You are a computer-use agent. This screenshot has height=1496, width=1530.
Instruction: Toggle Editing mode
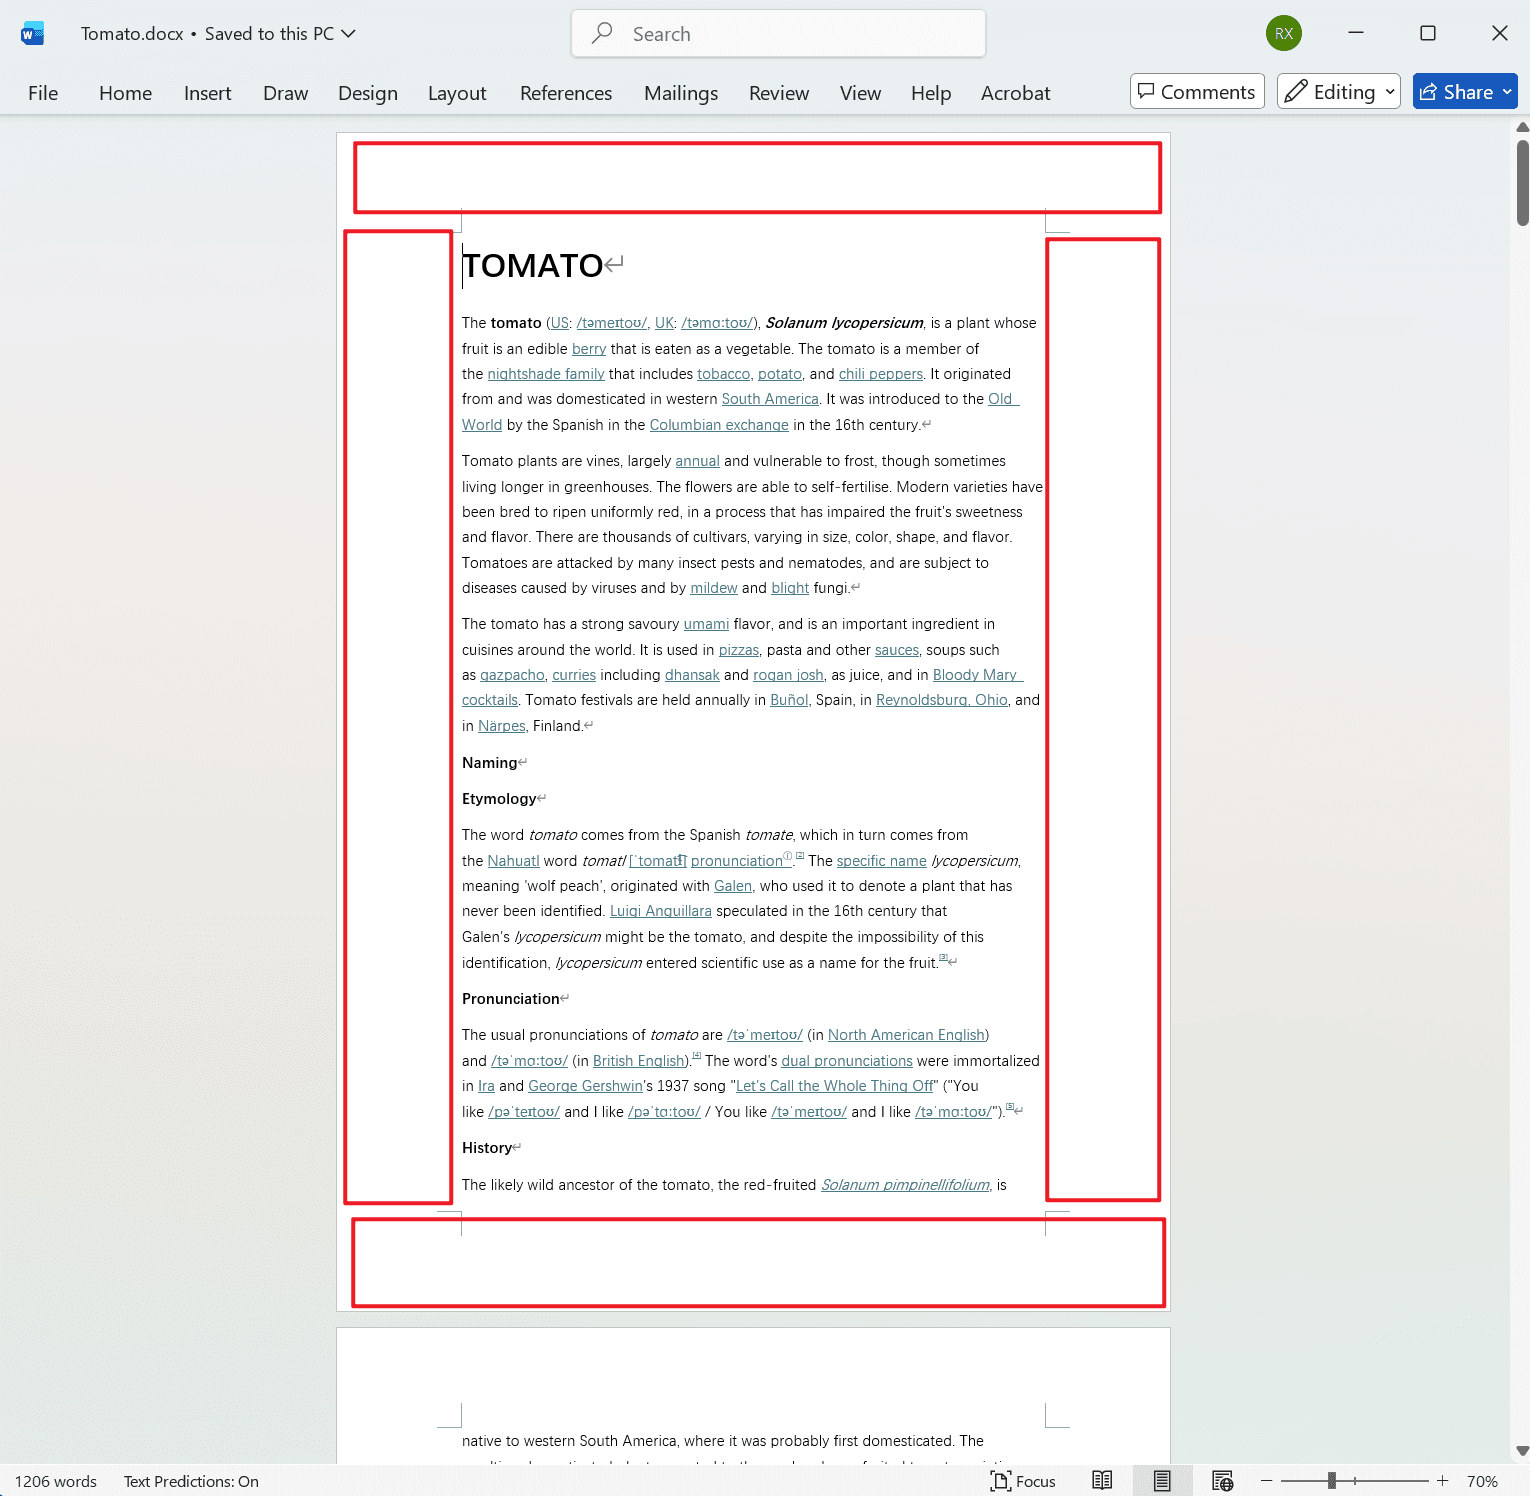[x=1330, y=91]
